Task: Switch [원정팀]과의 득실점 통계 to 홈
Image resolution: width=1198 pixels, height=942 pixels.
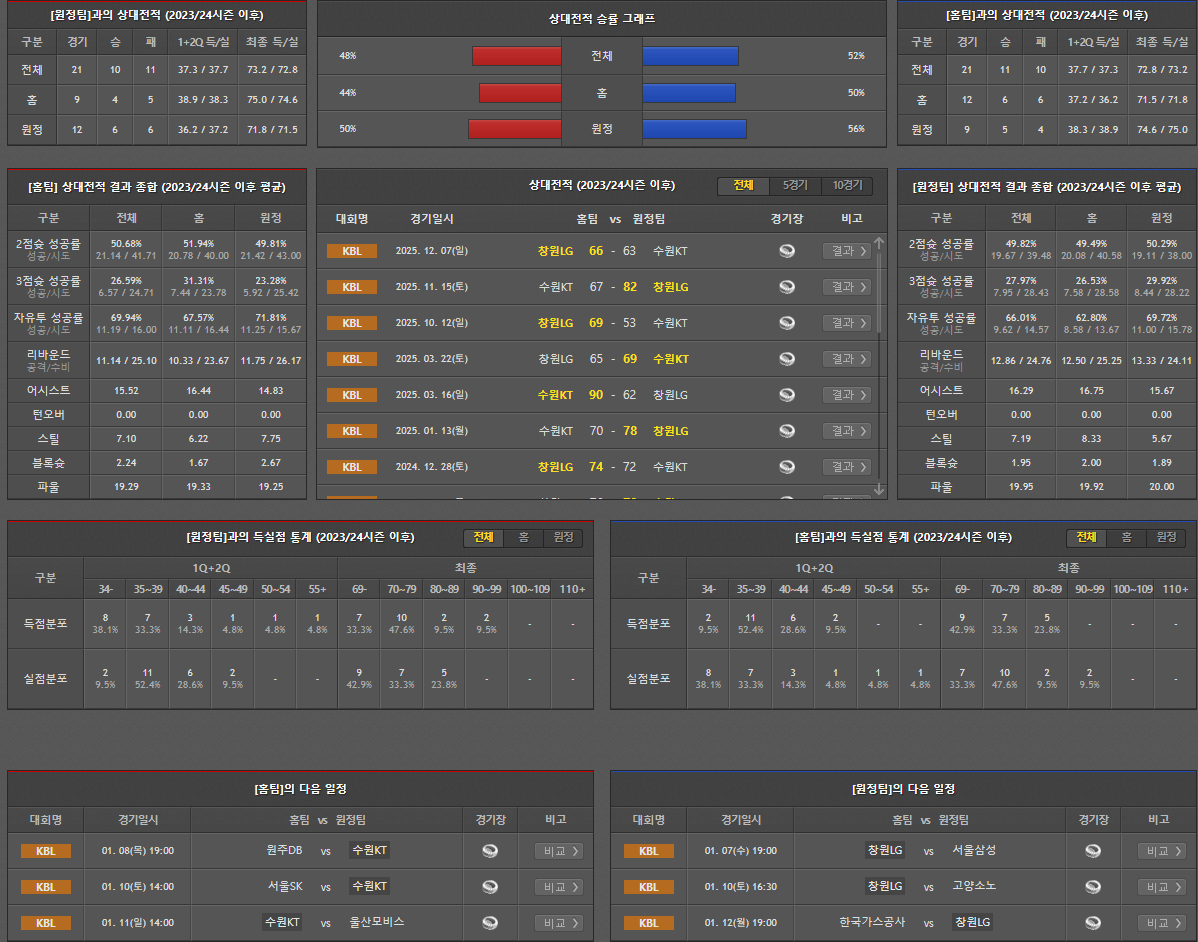Action: [523, 538]
